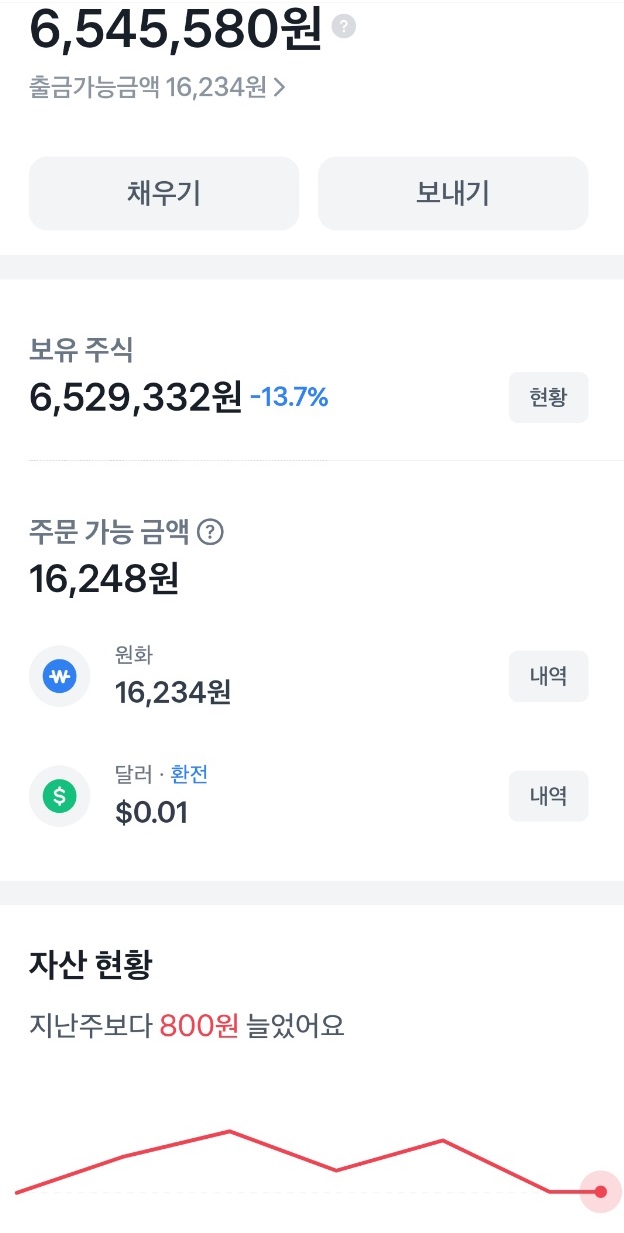
Task: Open 현황 for 보유 주식
Action: point(548,397)
